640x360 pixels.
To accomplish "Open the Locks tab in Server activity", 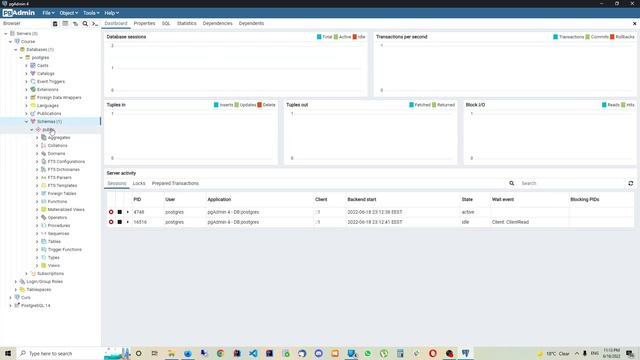I will click(139, 184).
